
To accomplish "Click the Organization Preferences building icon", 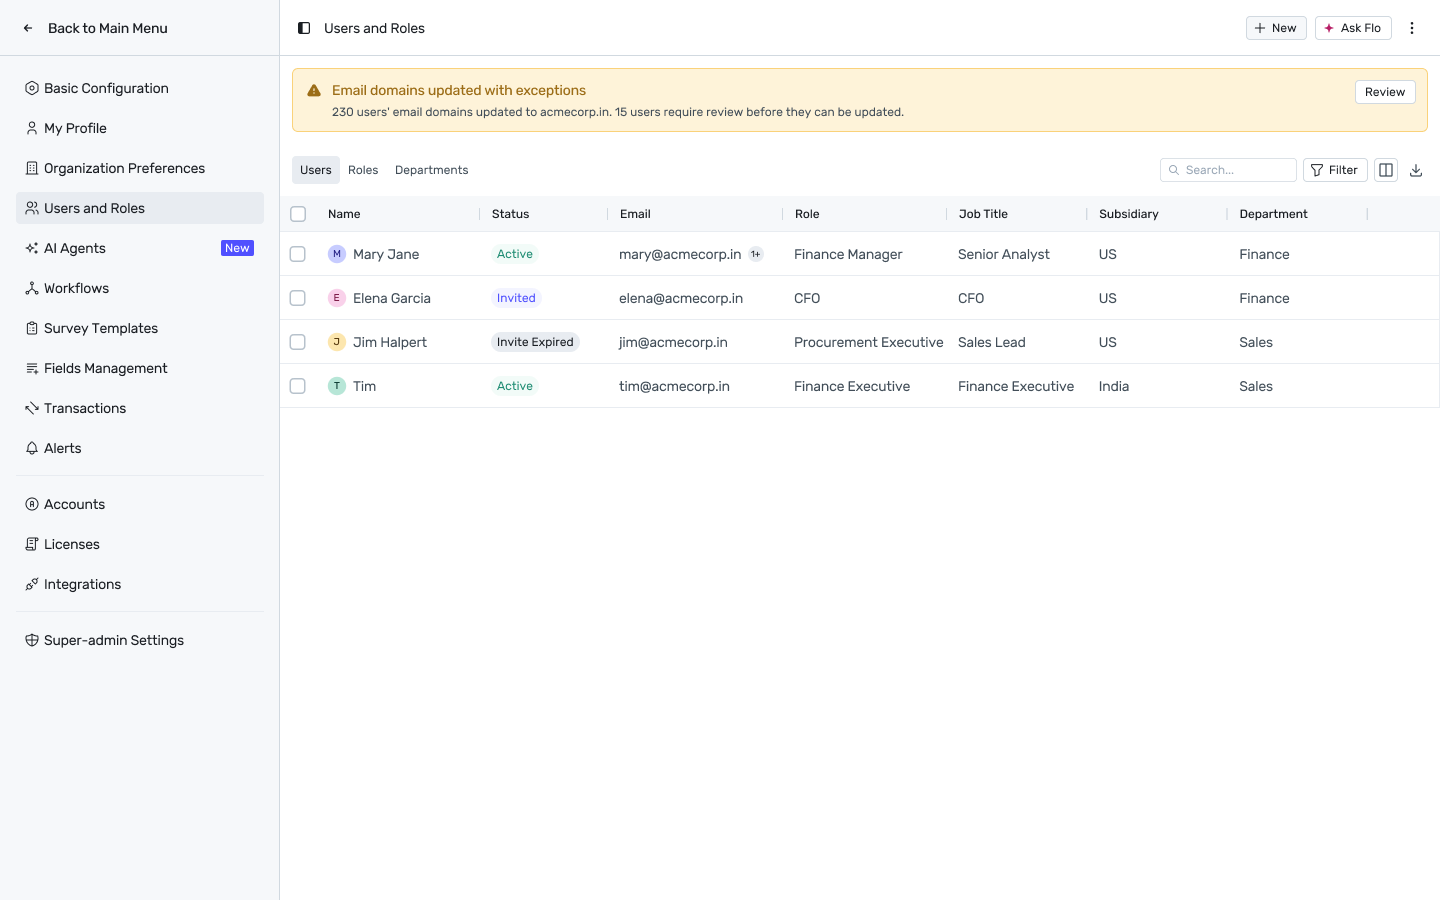I will pos(32,168).
